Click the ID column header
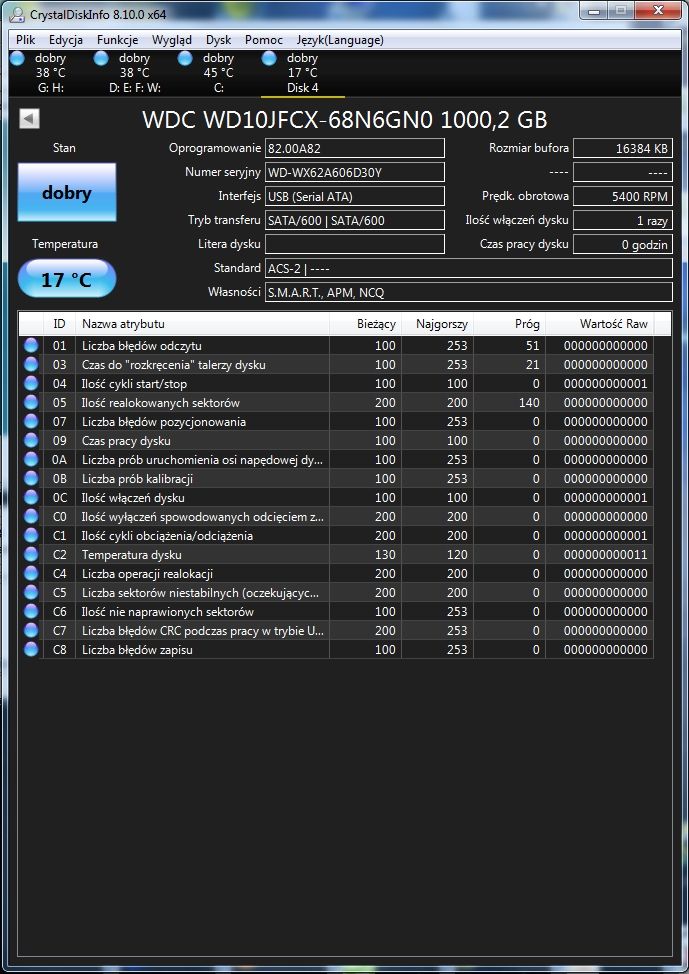689x974 pixels. (x=60, y=324)
